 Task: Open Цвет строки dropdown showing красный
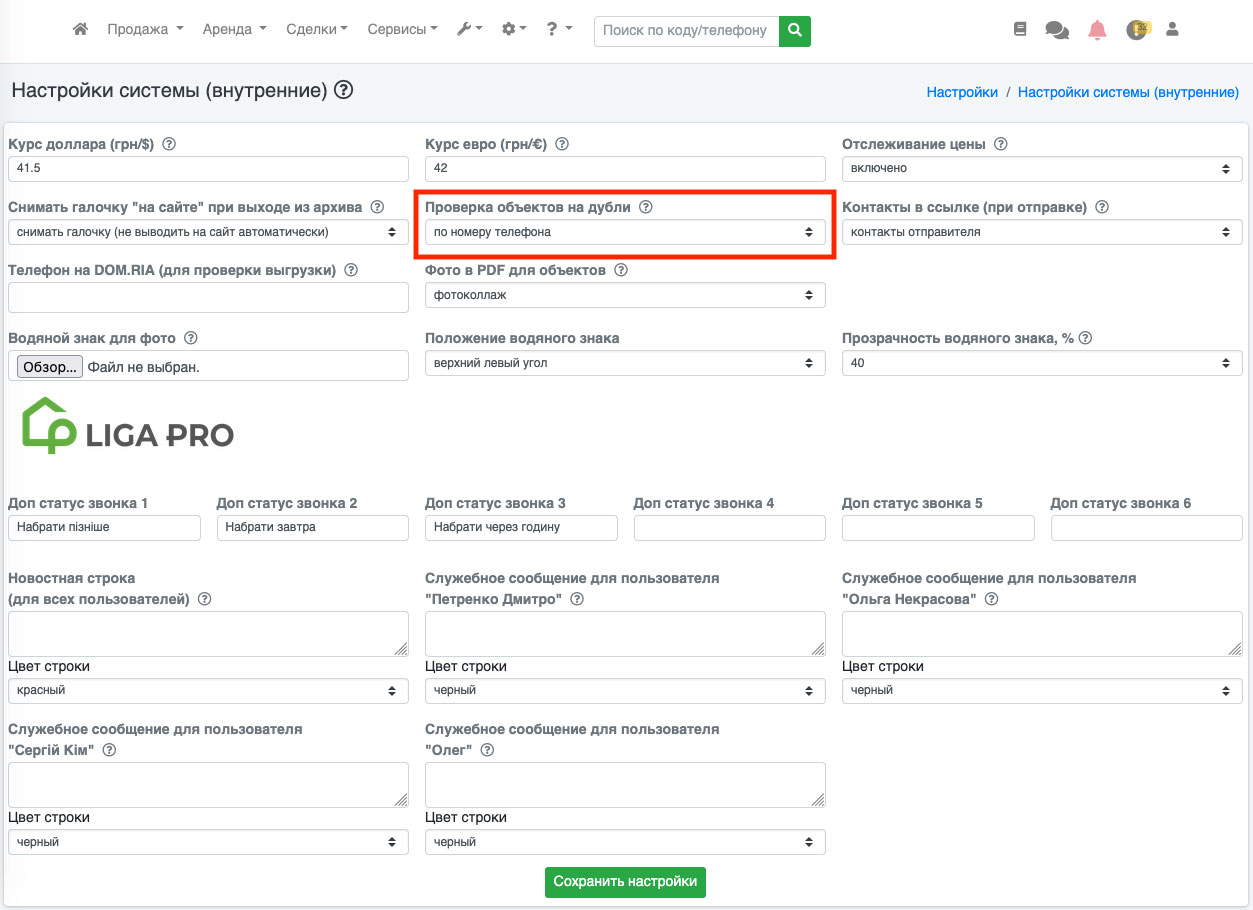click(208, 690)
